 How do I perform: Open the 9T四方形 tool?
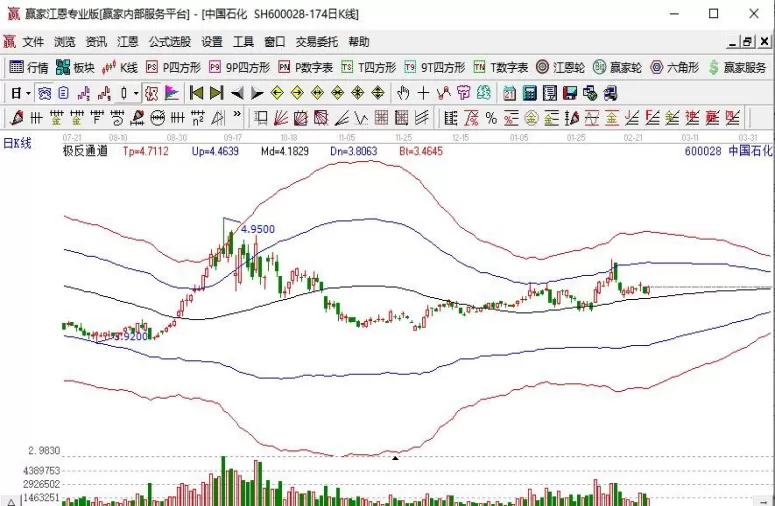tap(434, 67)
